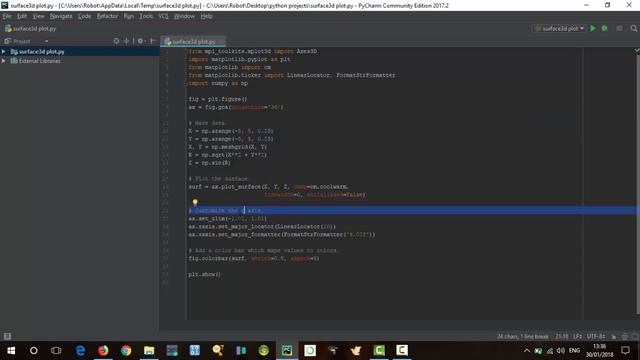Image resolution: width=640 pixels, height=360 pixels.
Task: Open the Edit menu
Action: click(22, 16)
